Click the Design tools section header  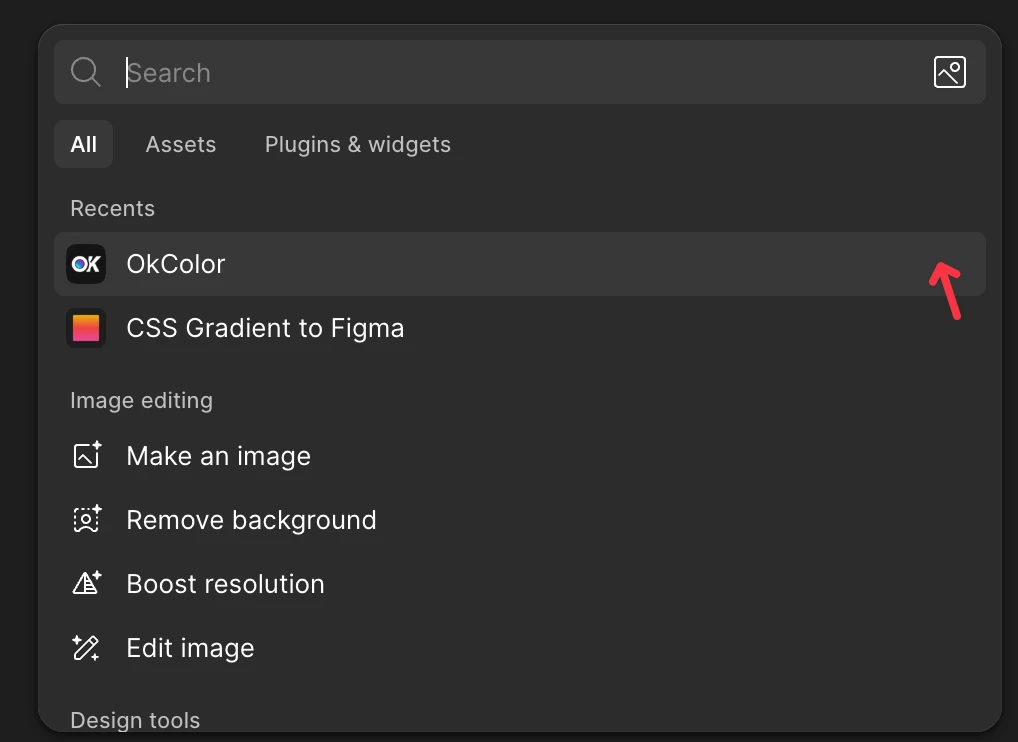click(x=135, y=720)
